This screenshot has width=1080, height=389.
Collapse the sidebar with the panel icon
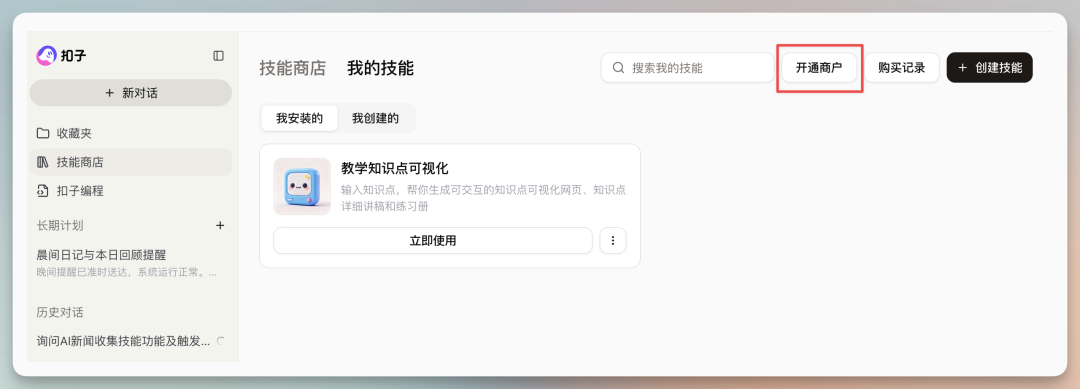(218, 56)
